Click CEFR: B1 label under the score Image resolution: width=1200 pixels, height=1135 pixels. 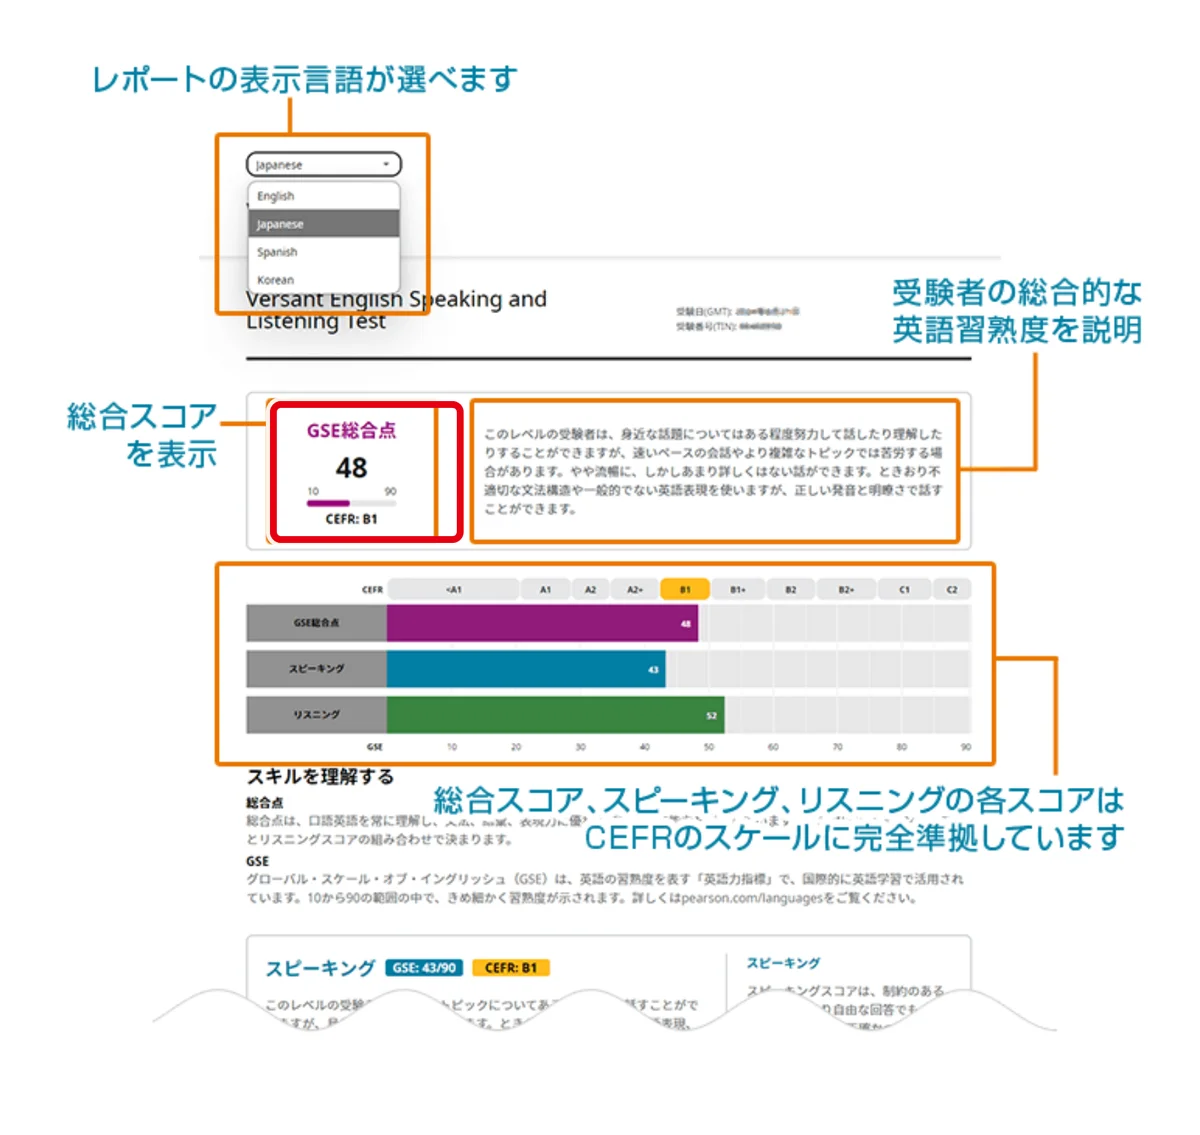click(351, 519)
